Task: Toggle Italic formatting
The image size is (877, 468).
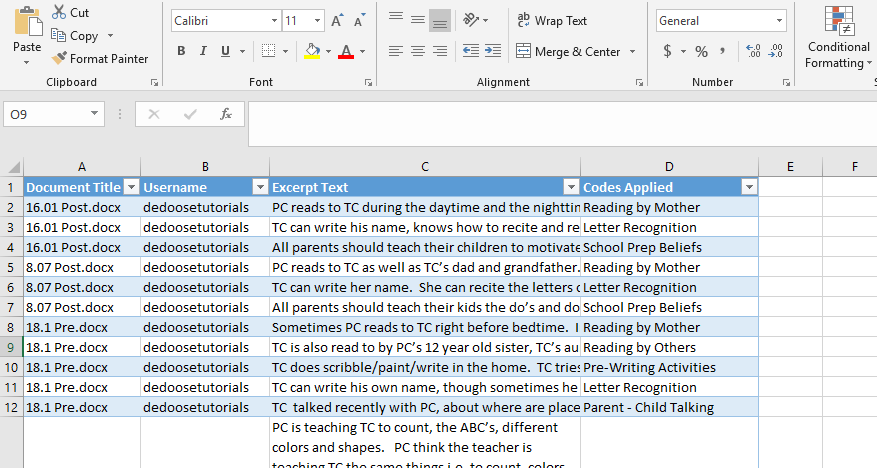Action: (203, 51)
